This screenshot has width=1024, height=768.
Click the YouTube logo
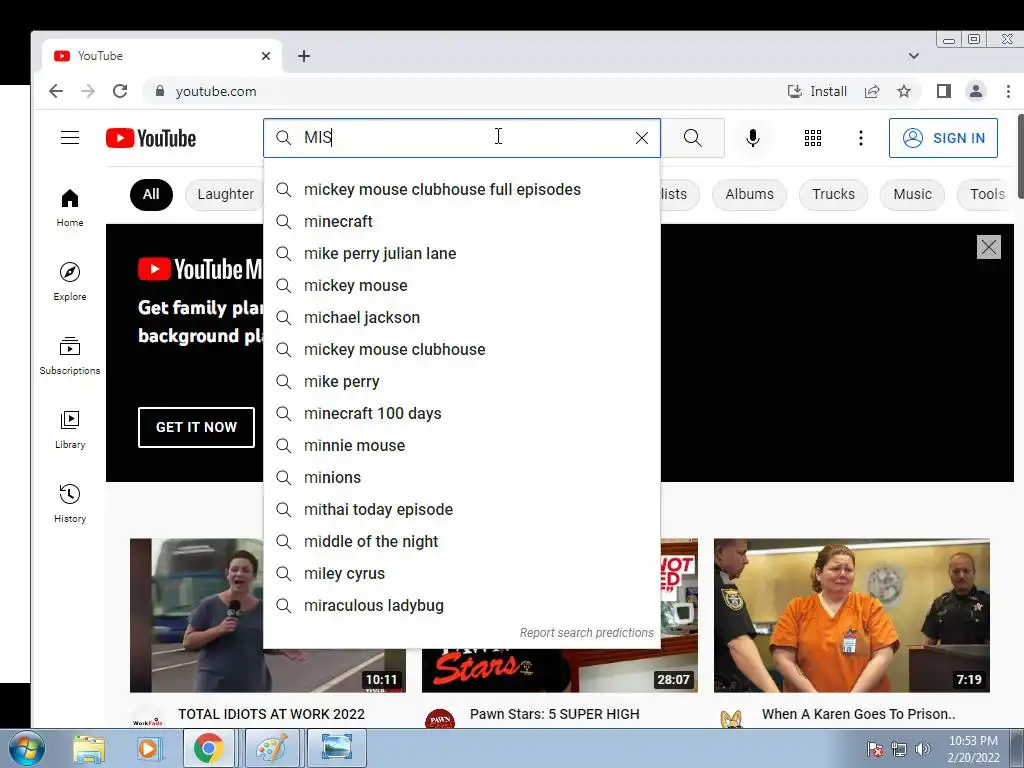(151, 138)
